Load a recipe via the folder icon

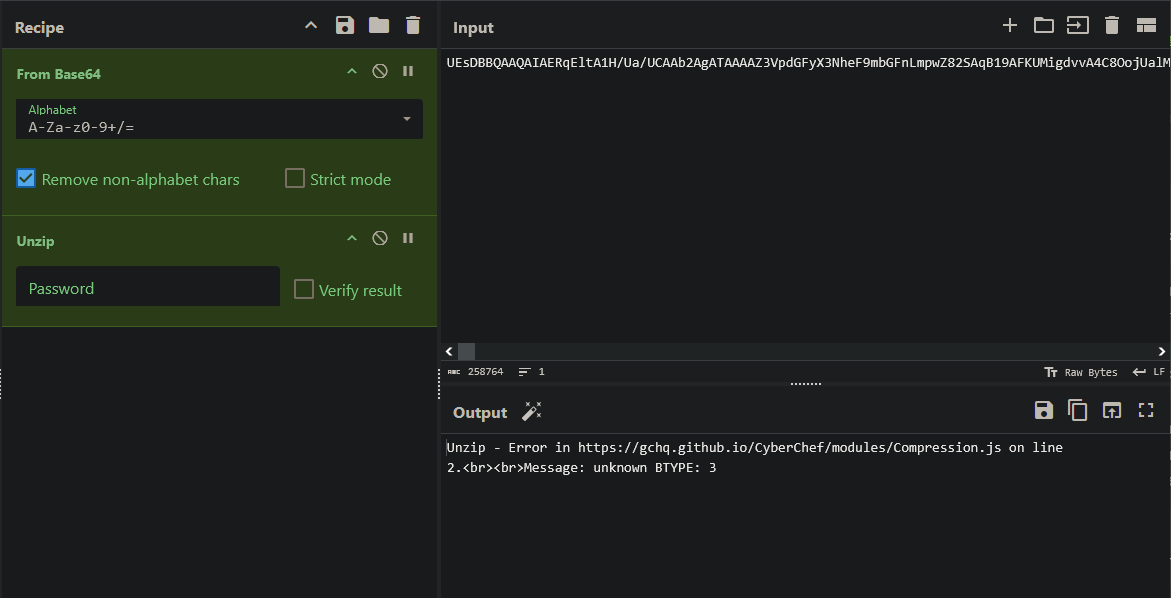pyautogui.click(x=379, y=26)
